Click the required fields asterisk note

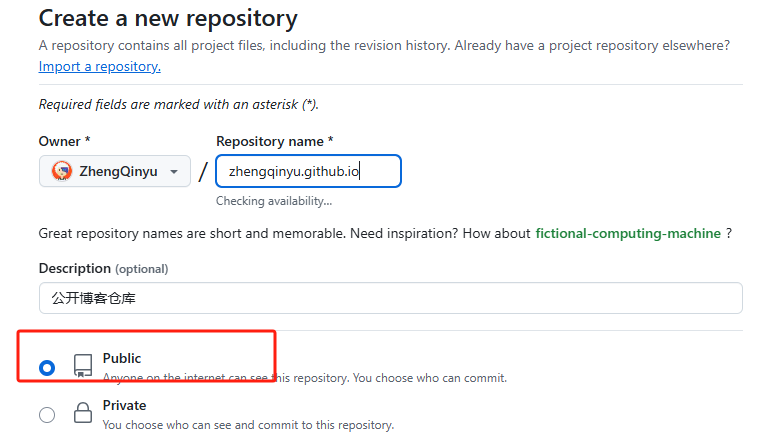click(x=179, y=104)
